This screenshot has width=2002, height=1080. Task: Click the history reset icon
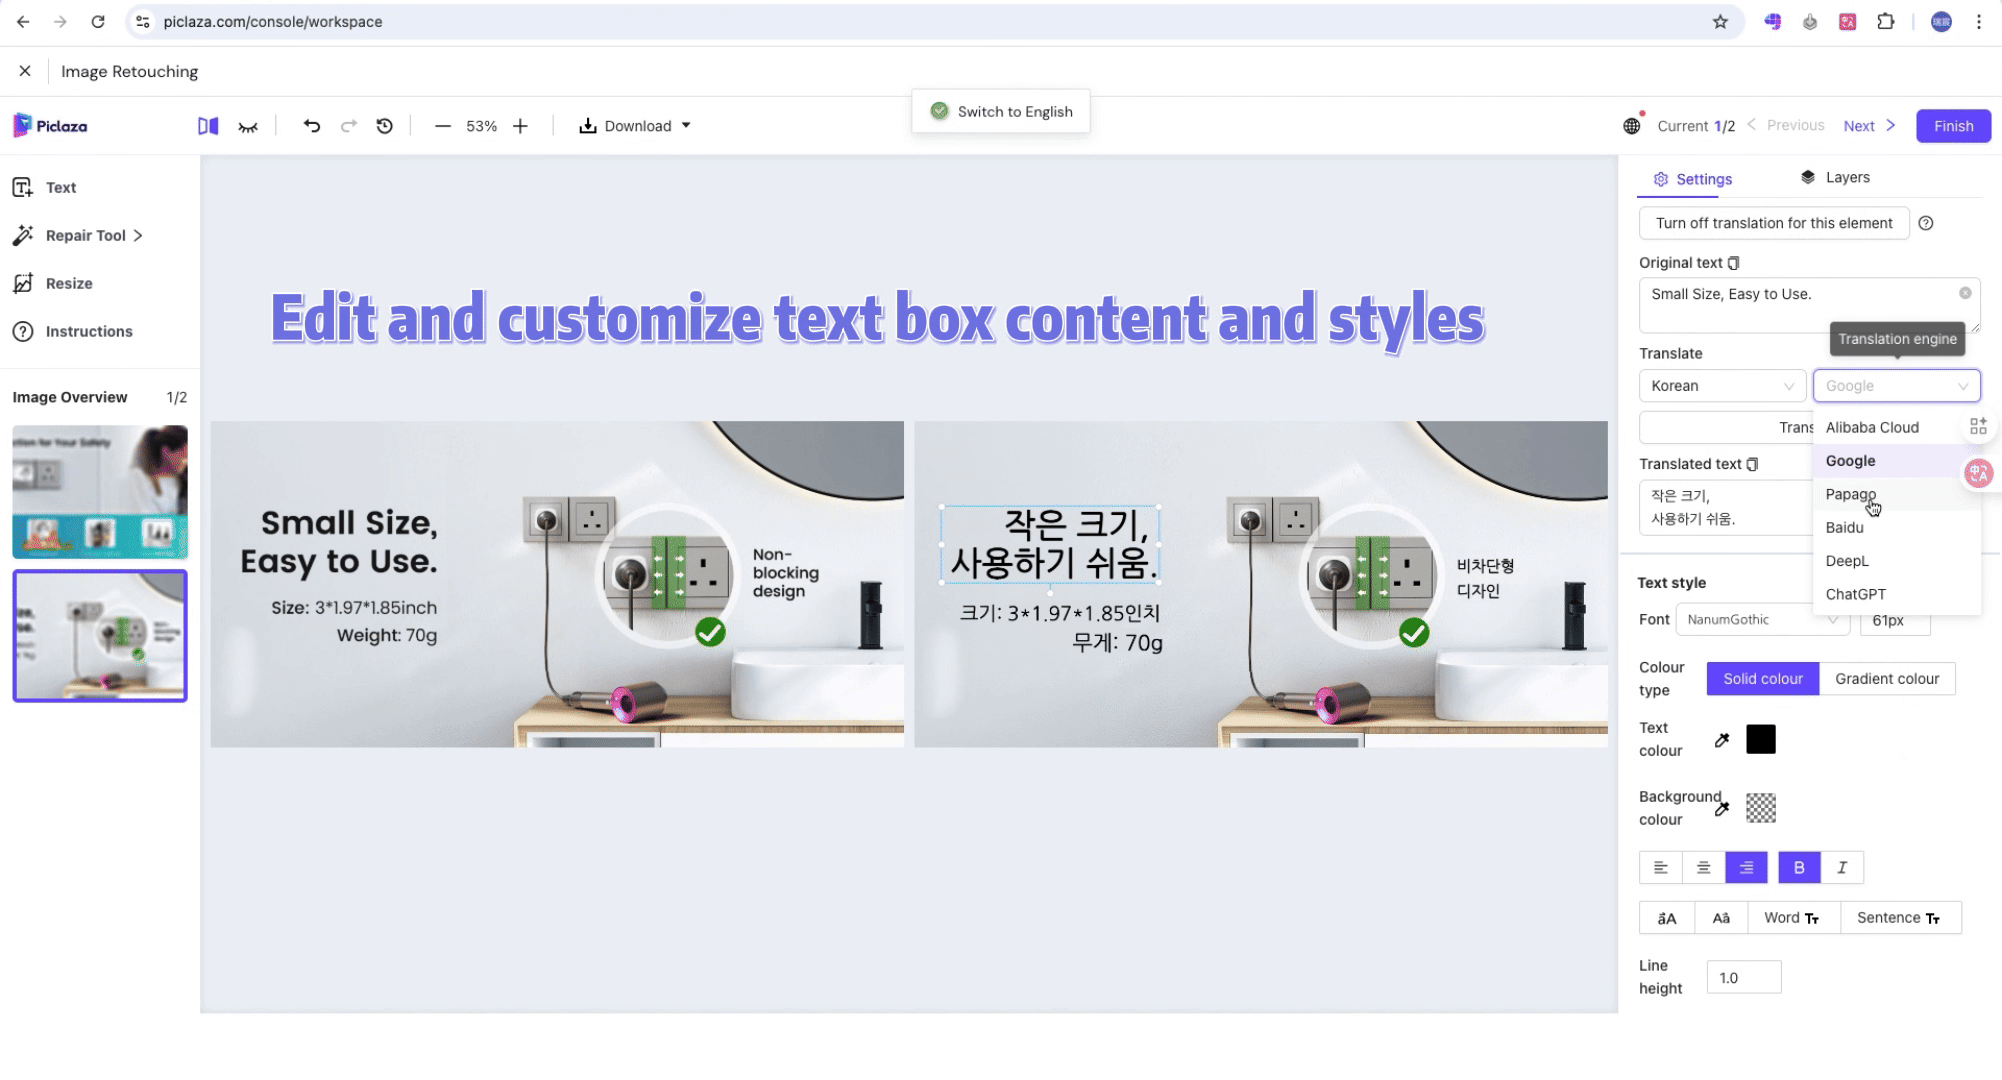click(x=384, y=126)
